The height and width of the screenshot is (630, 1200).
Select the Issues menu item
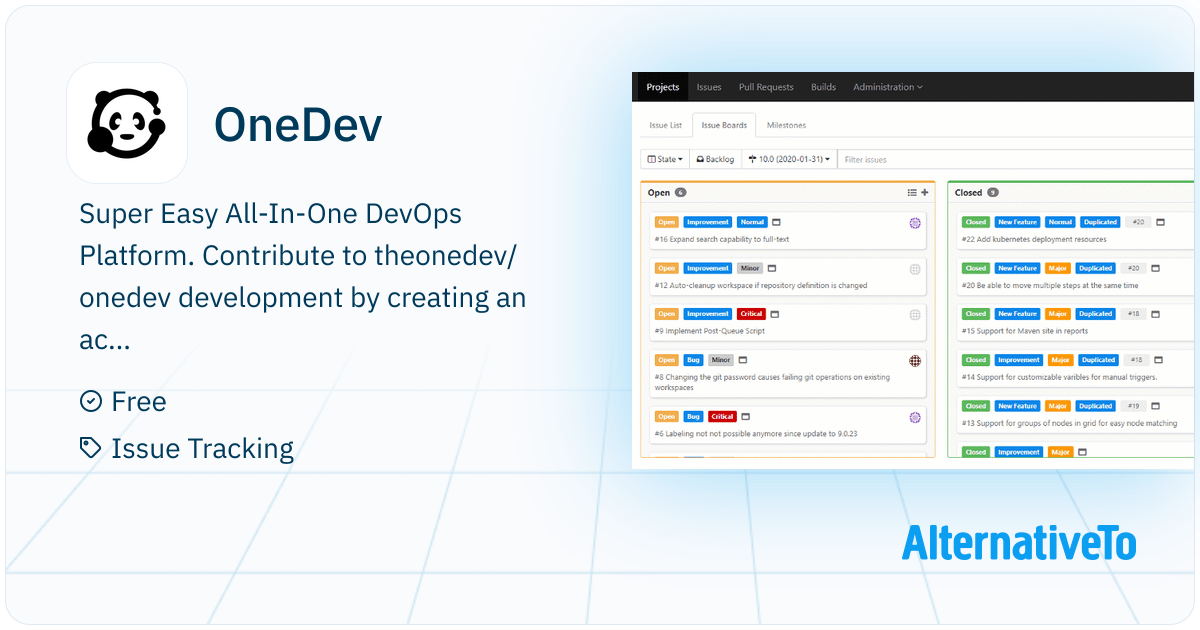tap(709, 87)
